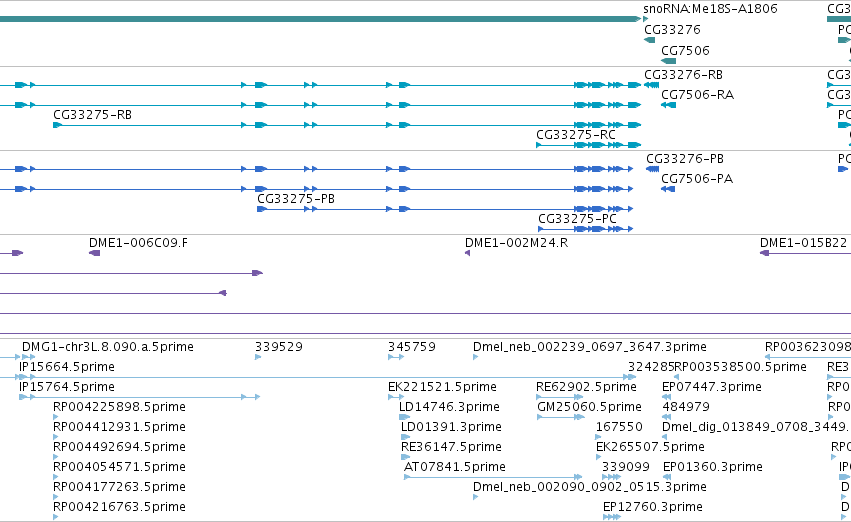Select the 324285RP003538500.5prime label

point(717,367)
